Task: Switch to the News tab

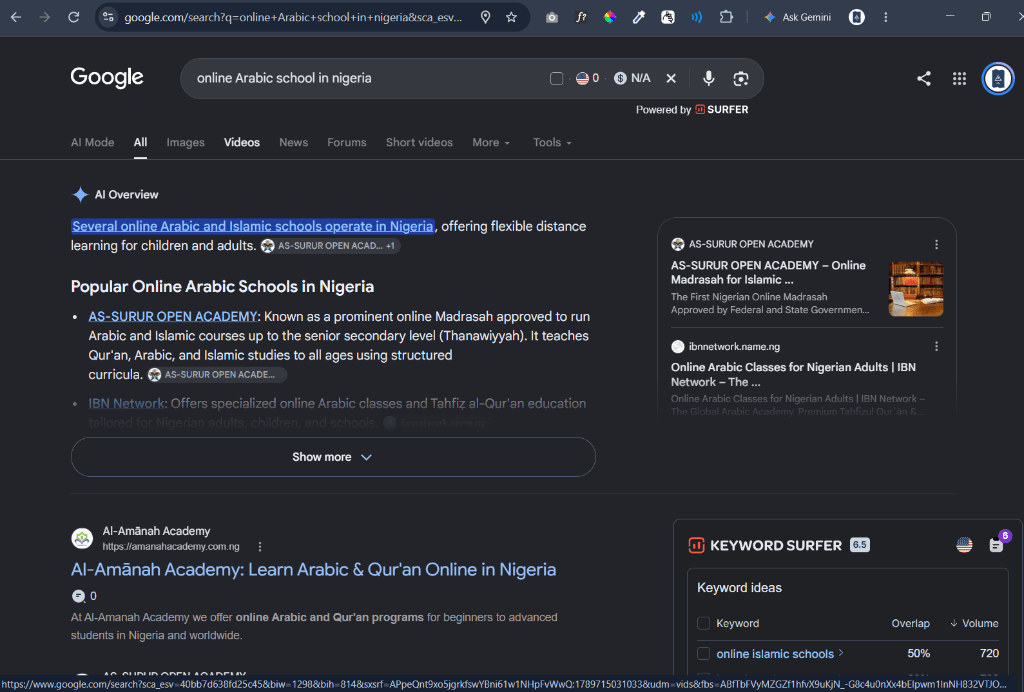Action: [293, 142]
